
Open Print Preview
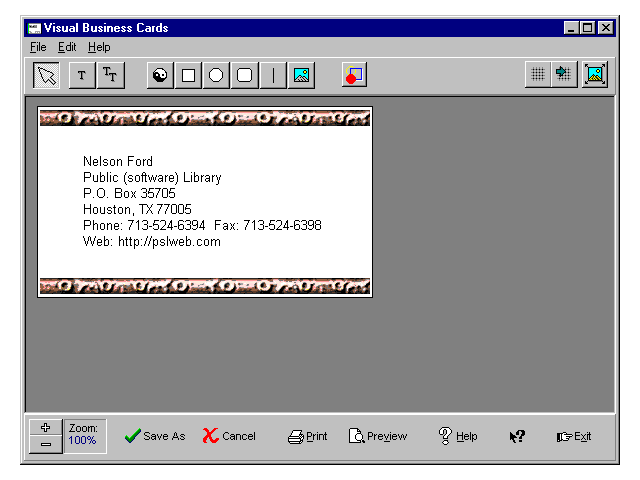click(x=378, y=436)
